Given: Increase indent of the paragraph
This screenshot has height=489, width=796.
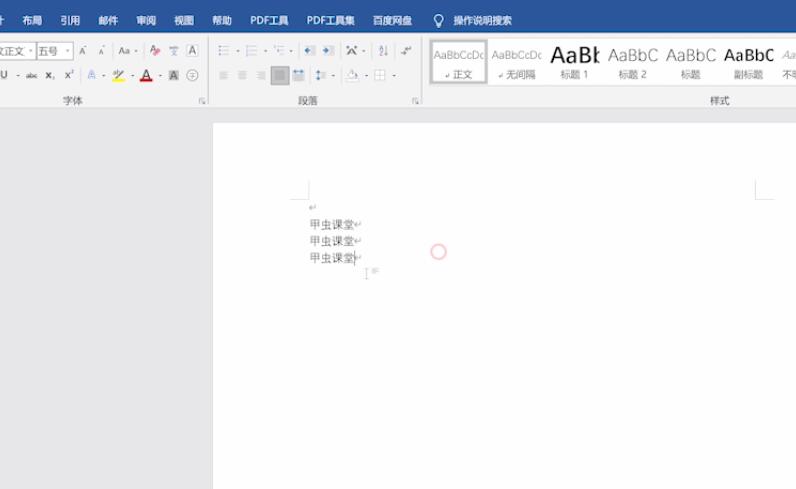Looking at the screenshot, I should tap(328, 51).
